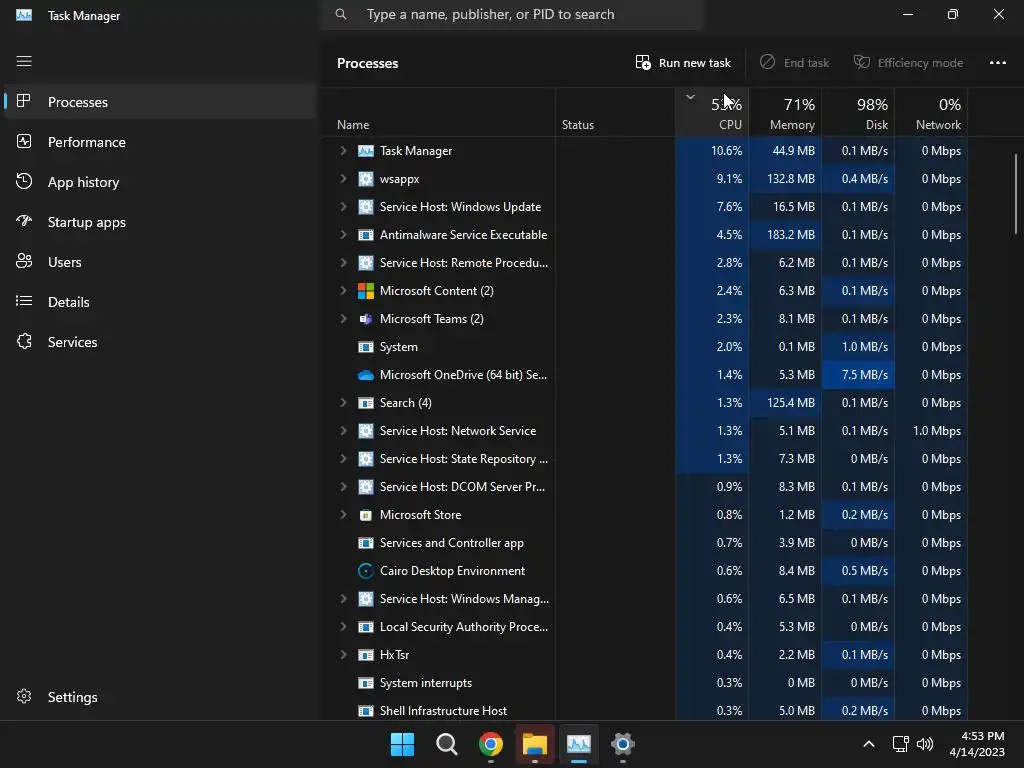Screen dimensions: 1024x768
Task: Click the Microsoft Content process icon
Action: point(366,291)
